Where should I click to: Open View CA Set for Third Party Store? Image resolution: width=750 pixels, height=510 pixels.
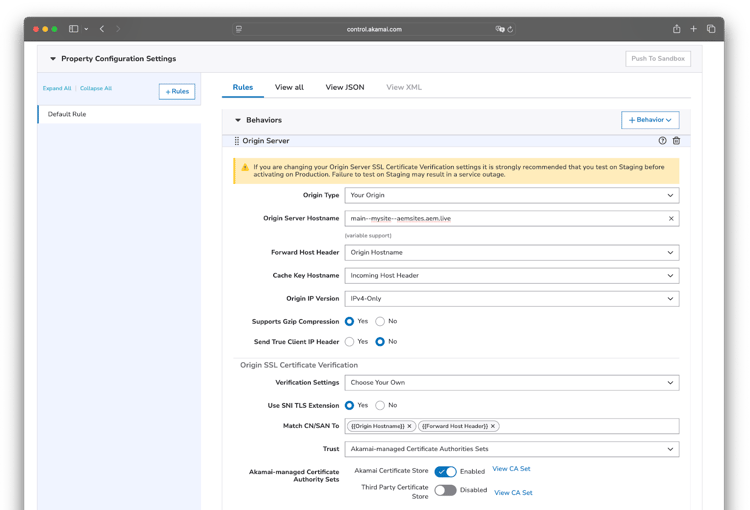coord(513,493)
